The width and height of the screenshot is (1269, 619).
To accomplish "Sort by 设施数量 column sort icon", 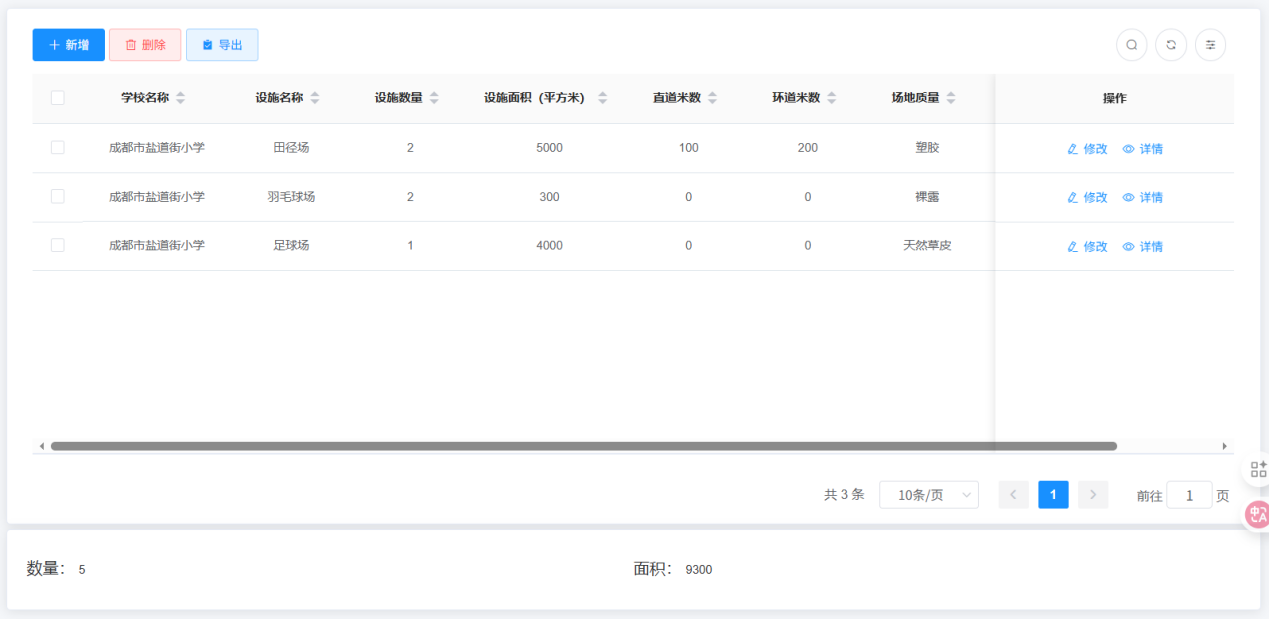I will [x=434, y=98].
